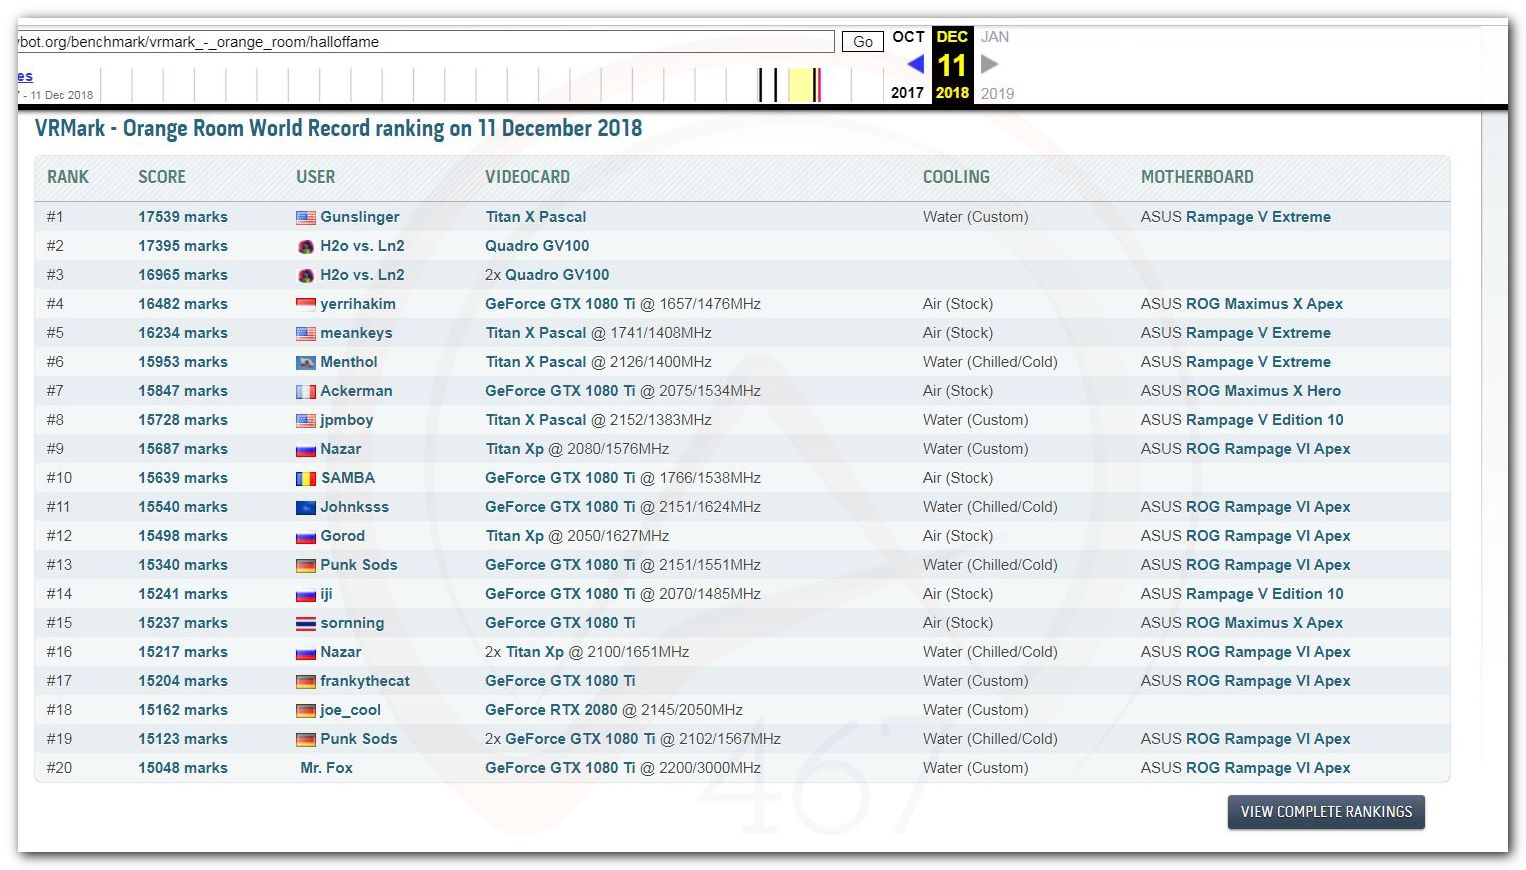Click the flag icon beside Gorod

coord(306,536)
